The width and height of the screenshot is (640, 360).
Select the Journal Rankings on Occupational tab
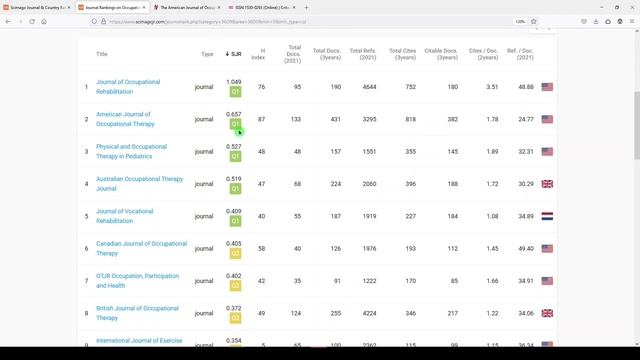112,7
